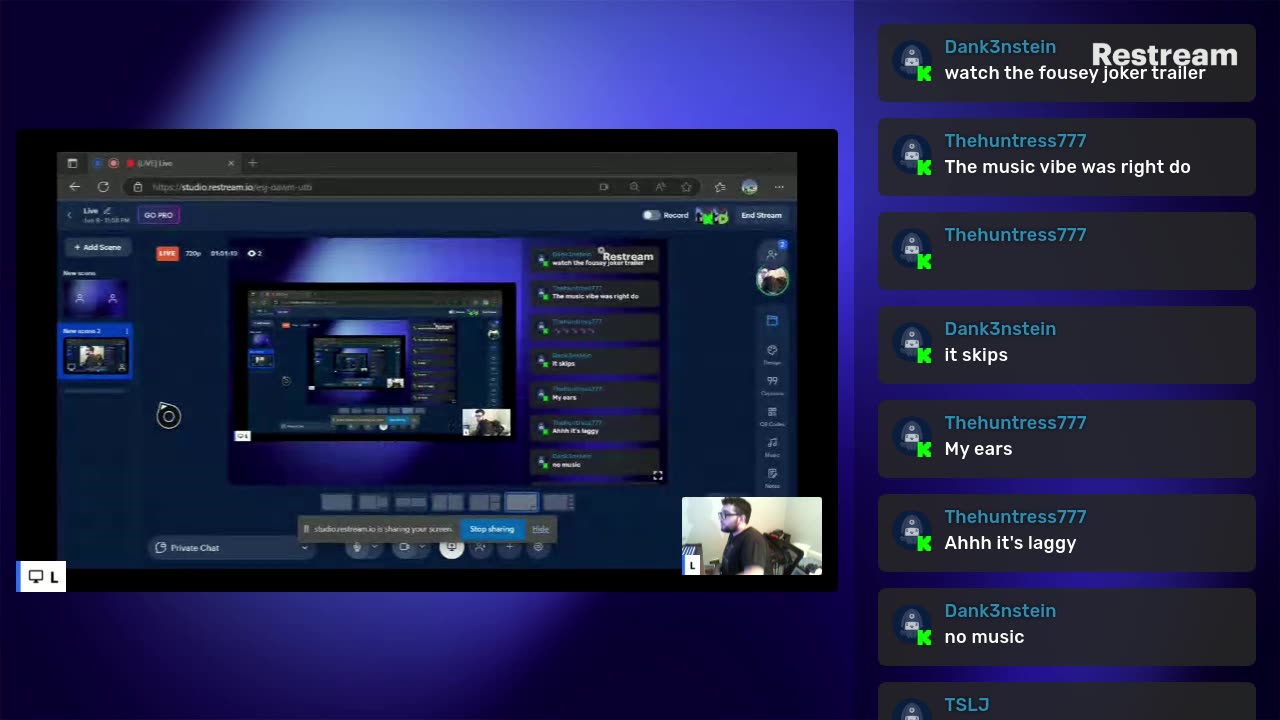Screen dimensions: 1280x720
Task: Open the invite guests icon
Action: click(x=772, y=254)
